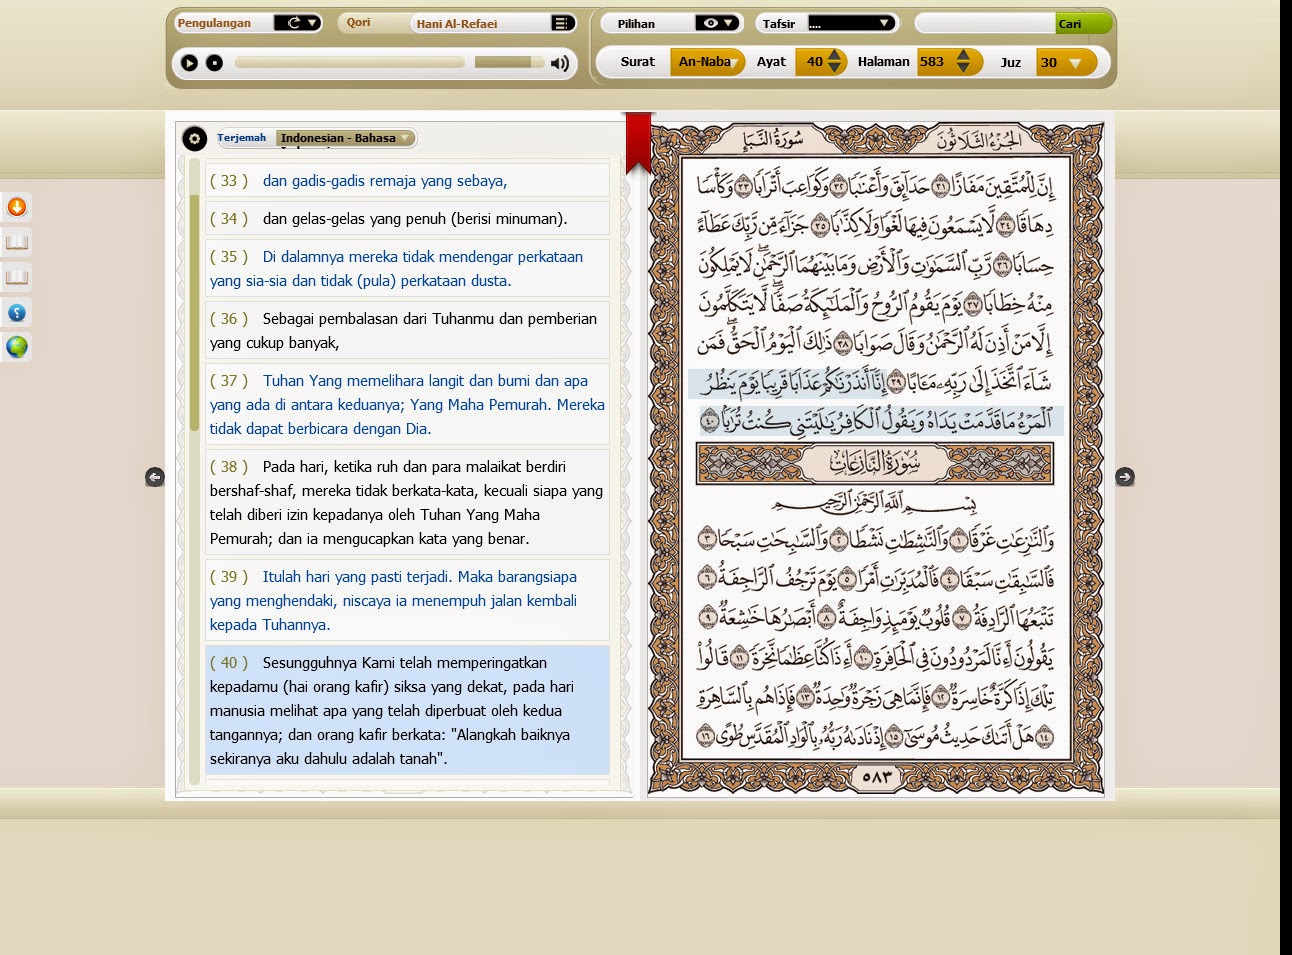Viewport: 1292px width, 955px height.
Task: Stop the recitation audio
Action: pos(214,63)
